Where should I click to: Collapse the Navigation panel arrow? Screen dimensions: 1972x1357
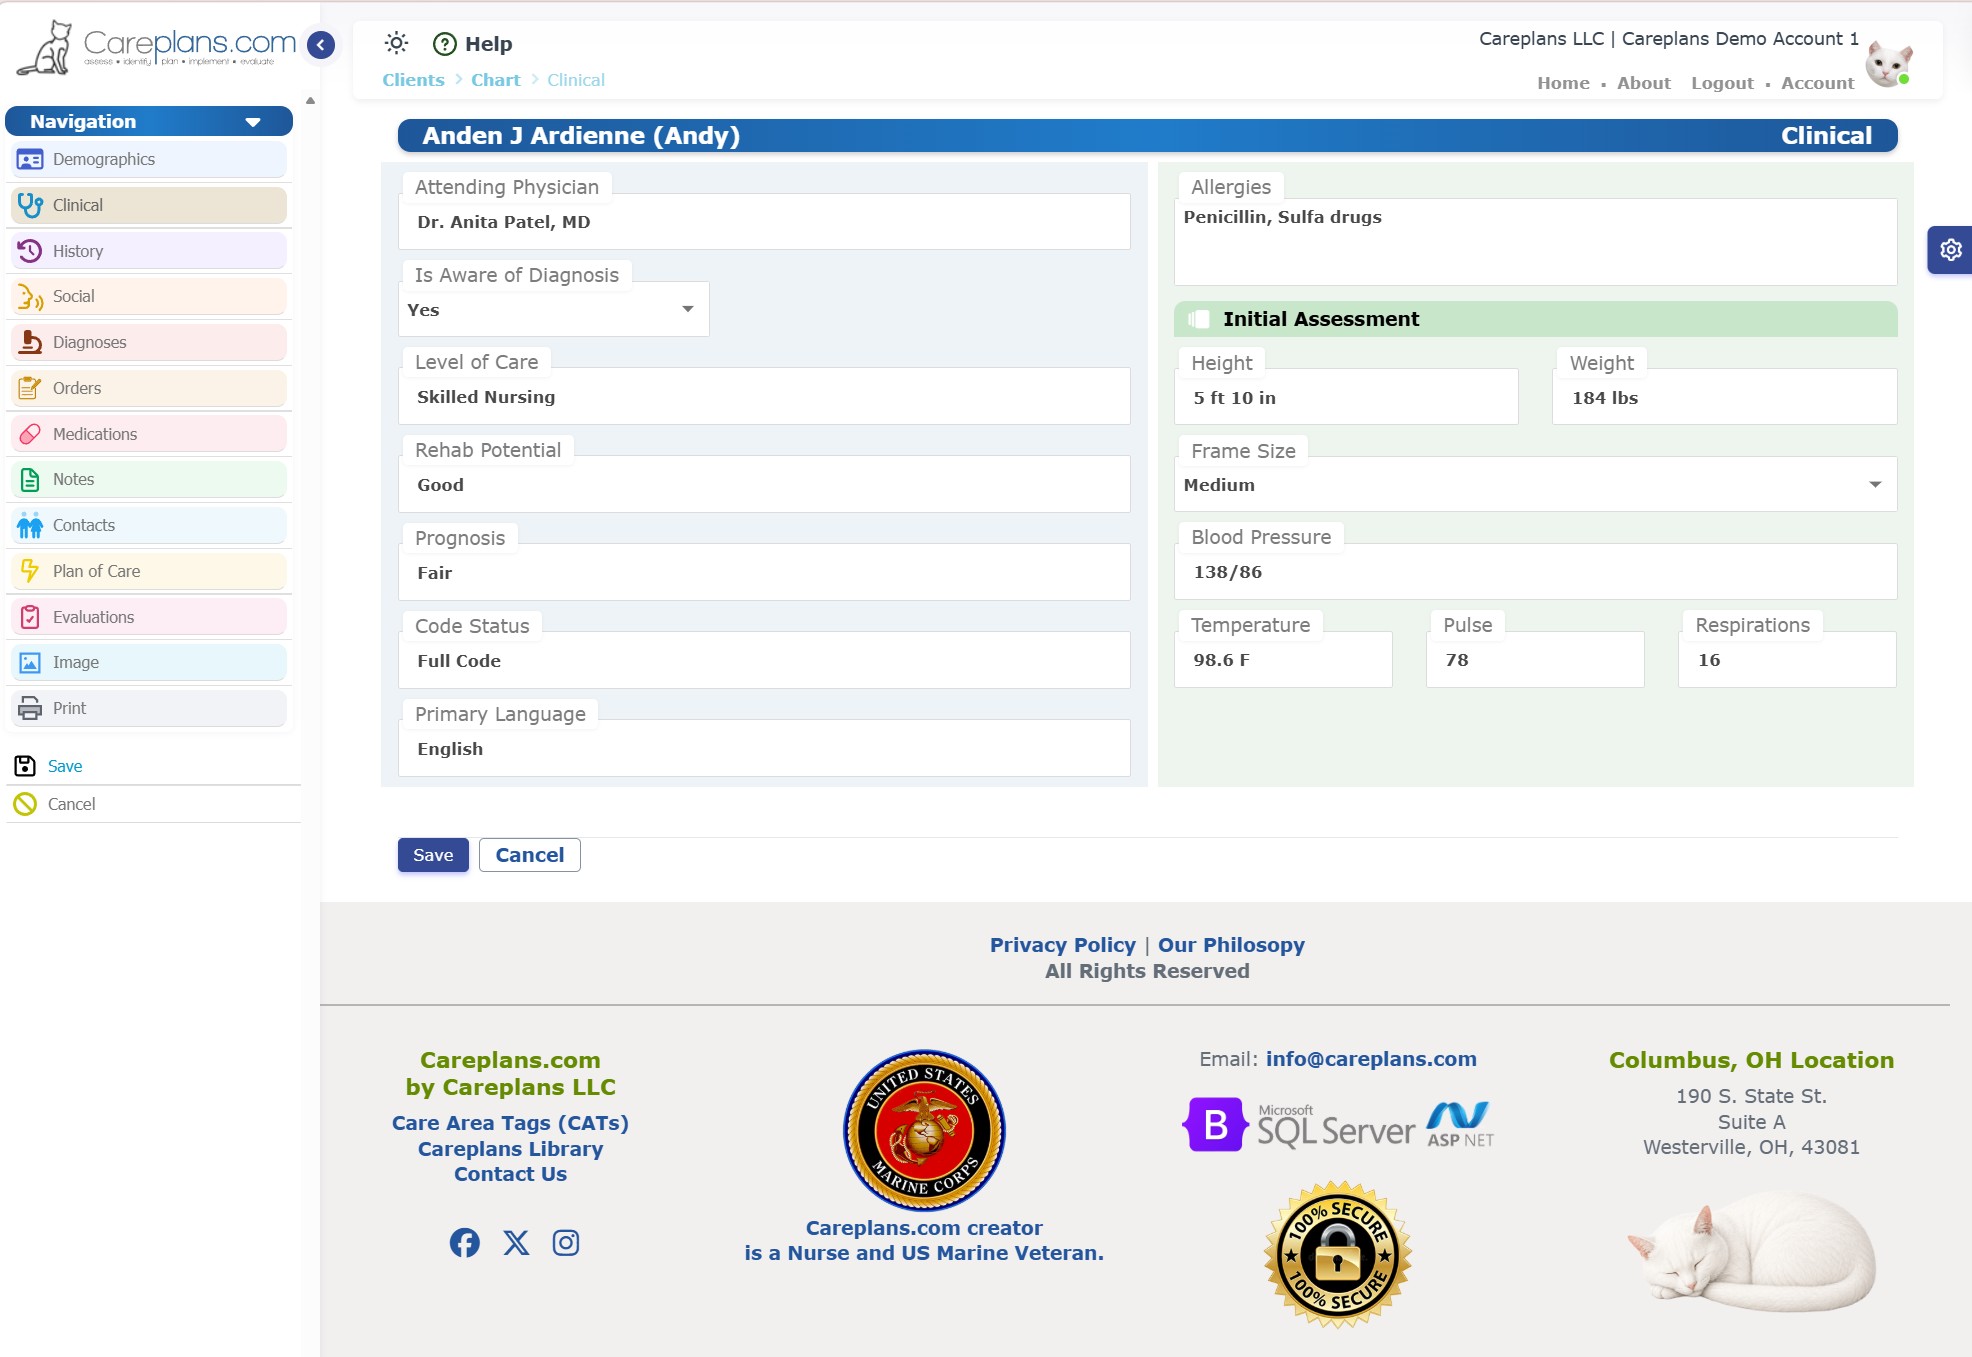click(x=253, y=122)
